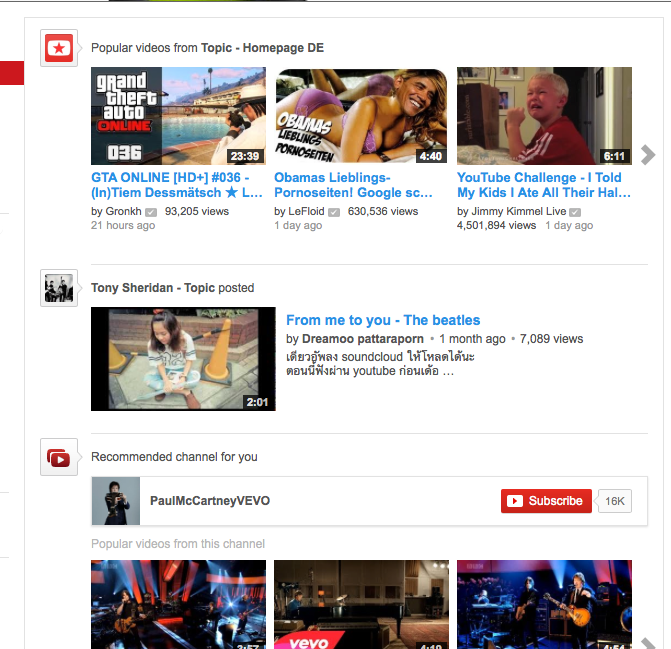Visit the Jimmy Kimmel Live channel link
Viewport: 671px width, 649px height.
pos(519,211)
